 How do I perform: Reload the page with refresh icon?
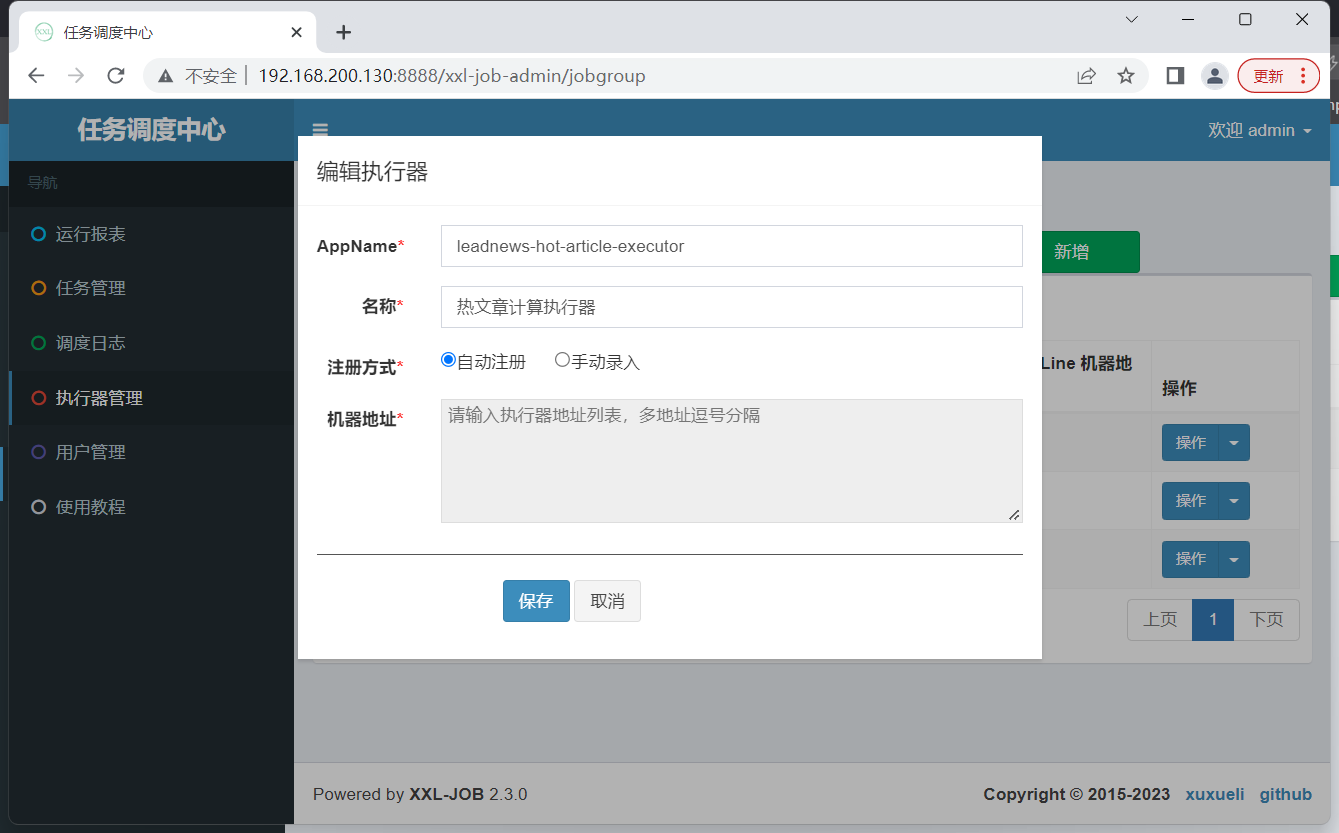point(116,76)
